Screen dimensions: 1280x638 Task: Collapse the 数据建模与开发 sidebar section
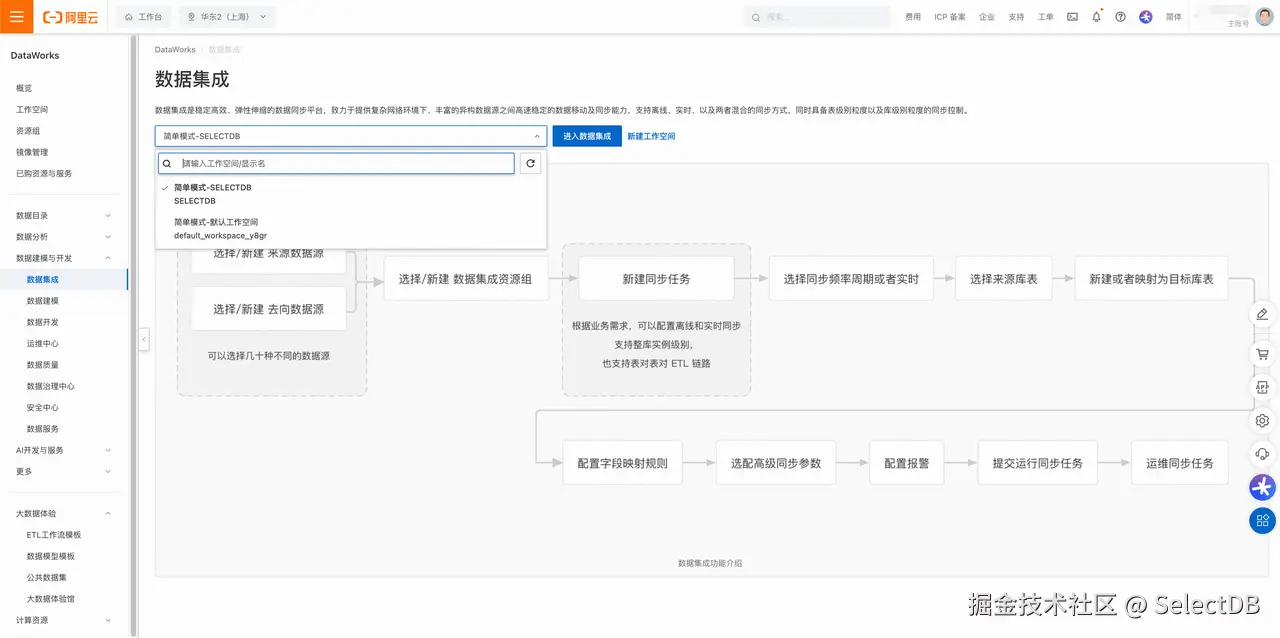tap(66, 258)
